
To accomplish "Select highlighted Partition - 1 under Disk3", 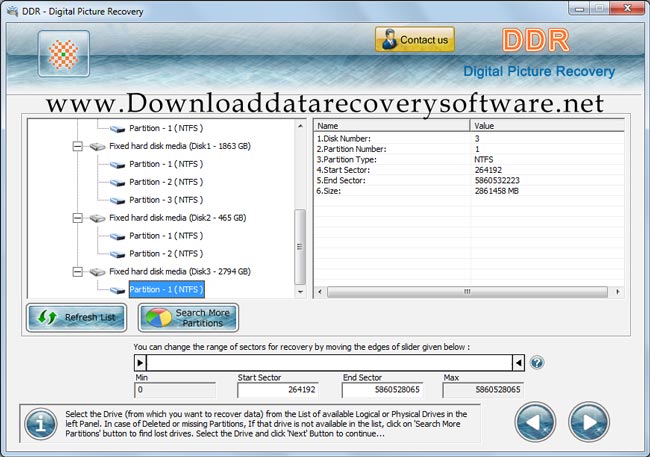I will tap(167, 289).
